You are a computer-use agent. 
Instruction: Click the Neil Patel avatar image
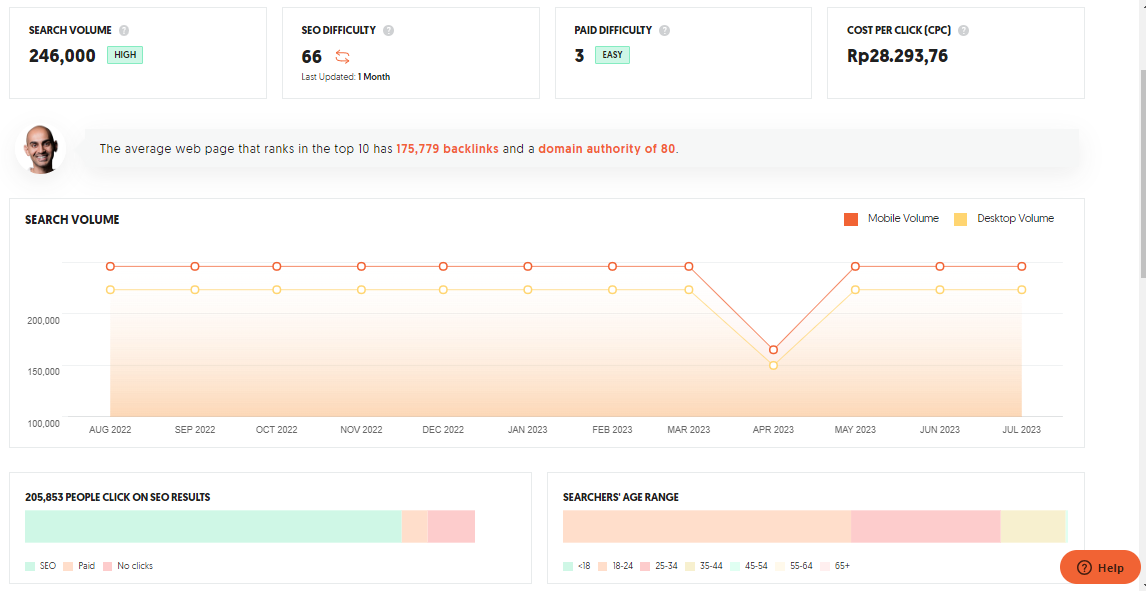(x=40, y=149)
